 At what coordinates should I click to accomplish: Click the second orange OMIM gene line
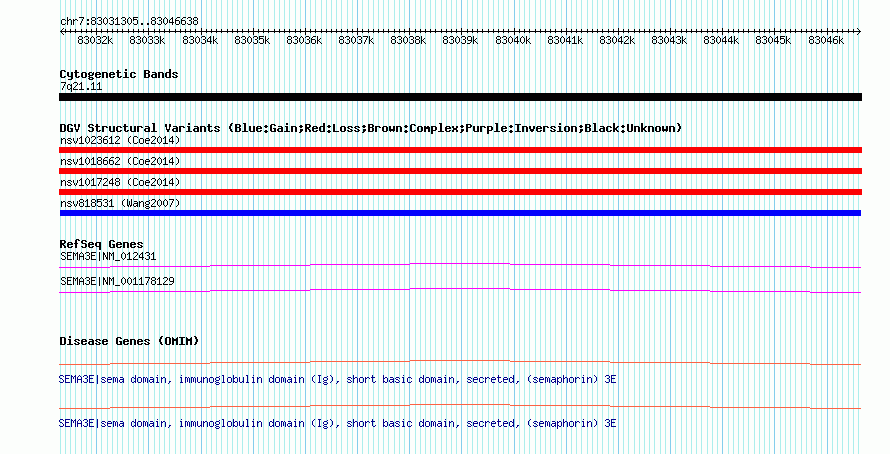coord(460,406)
